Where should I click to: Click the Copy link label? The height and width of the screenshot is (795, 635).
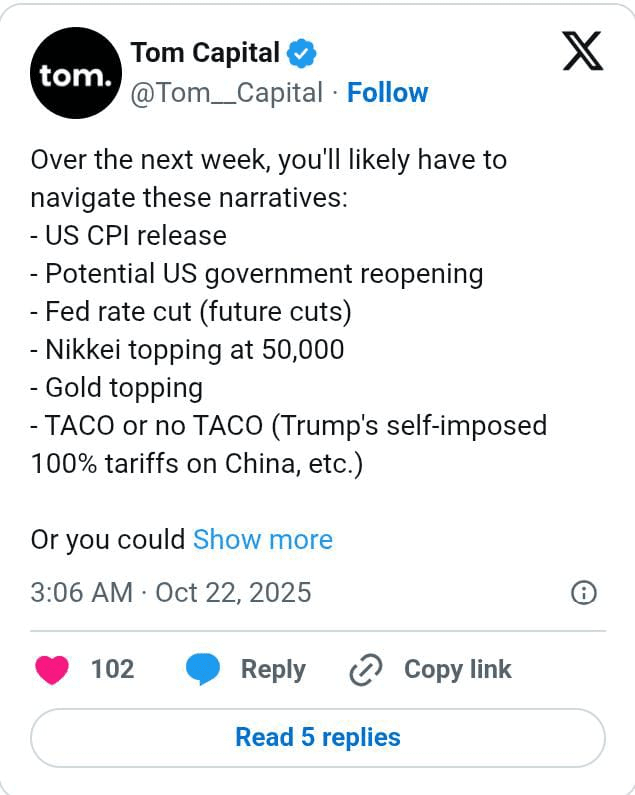(457, 669)
